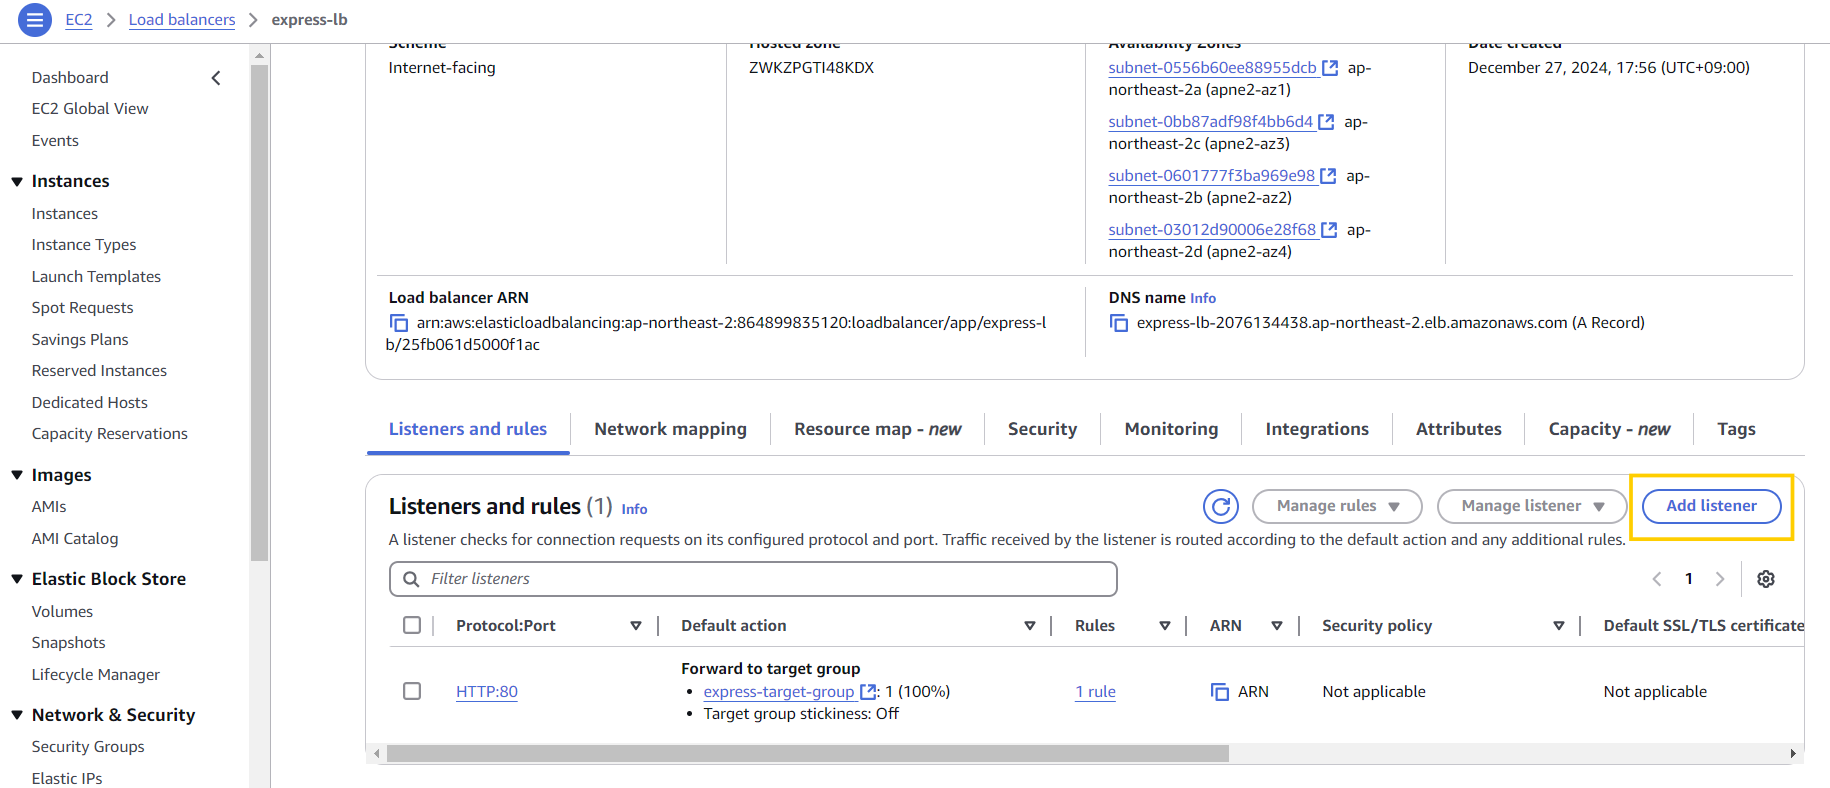Open the hamburger navigation menu
This screenshot has height=788, width=1830.
coord(35,19)
